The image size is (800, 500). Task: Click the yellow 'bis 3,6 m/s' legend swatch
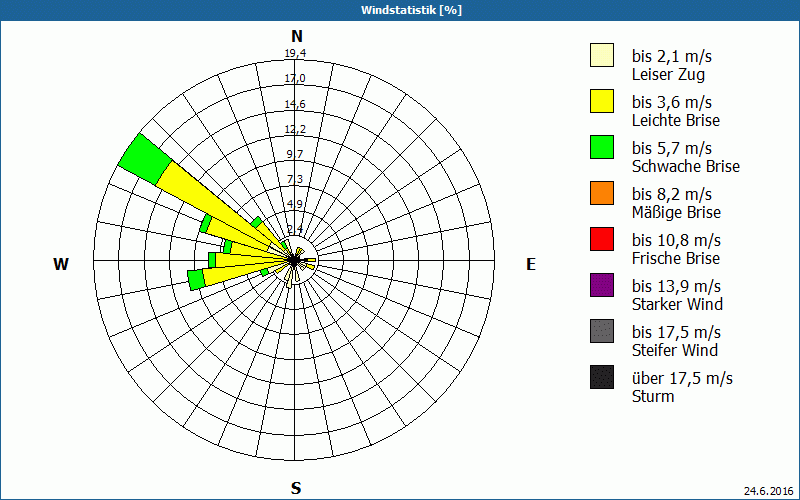tap(602, 101)
